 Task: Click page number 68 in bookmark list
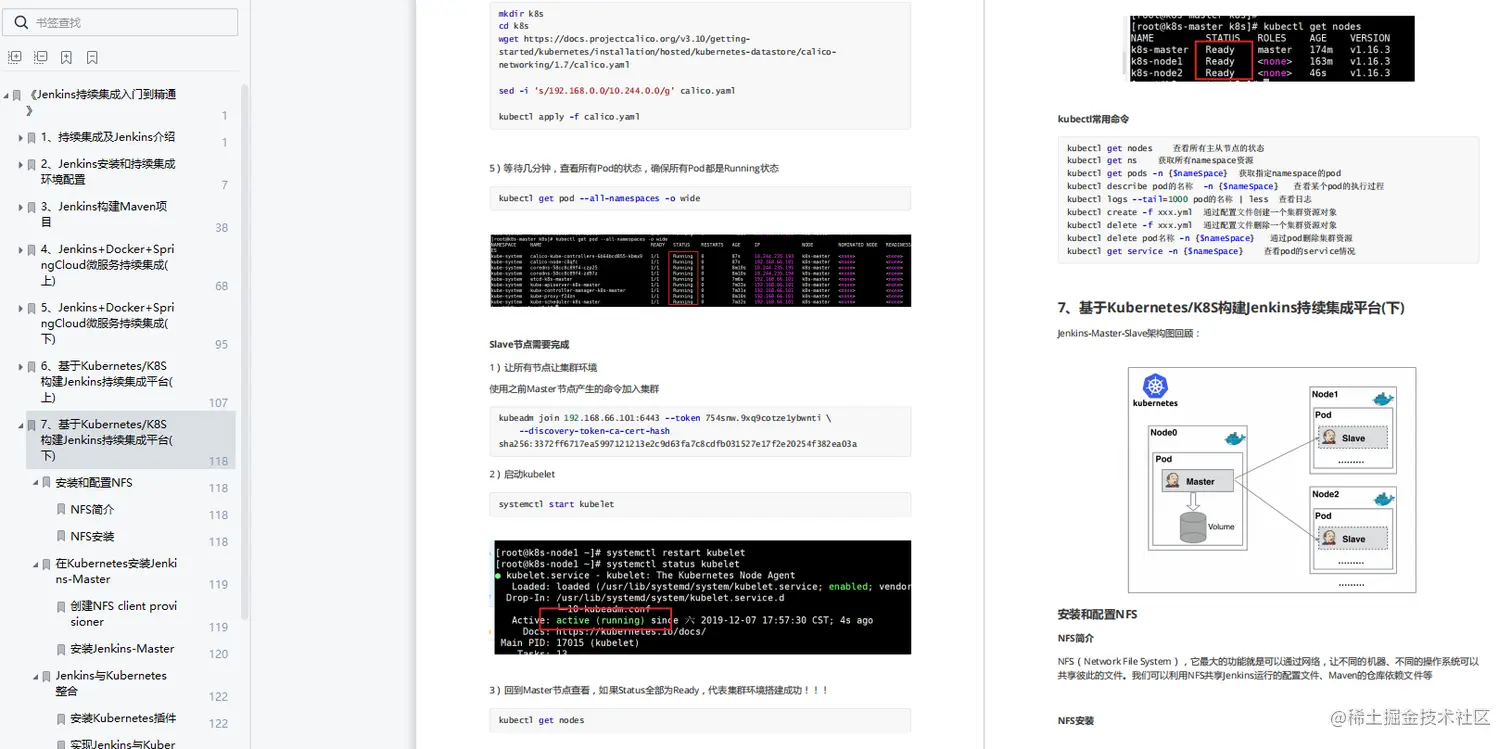222,285
